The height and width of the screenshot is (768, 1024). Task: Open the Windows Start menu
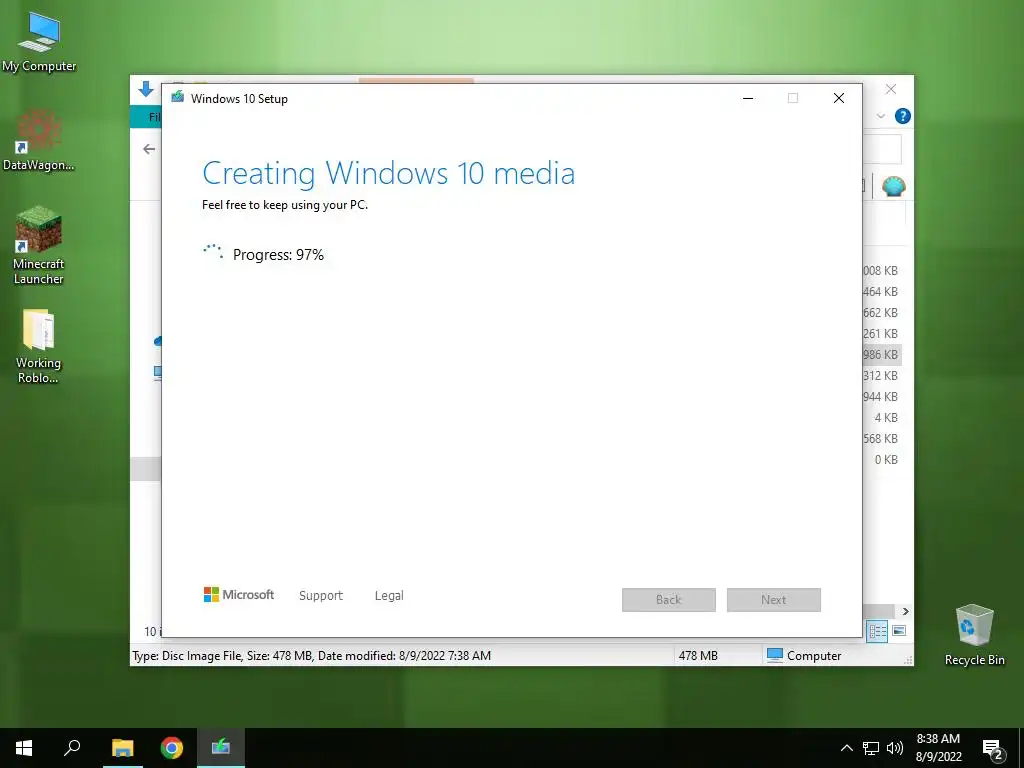[24, 748]
